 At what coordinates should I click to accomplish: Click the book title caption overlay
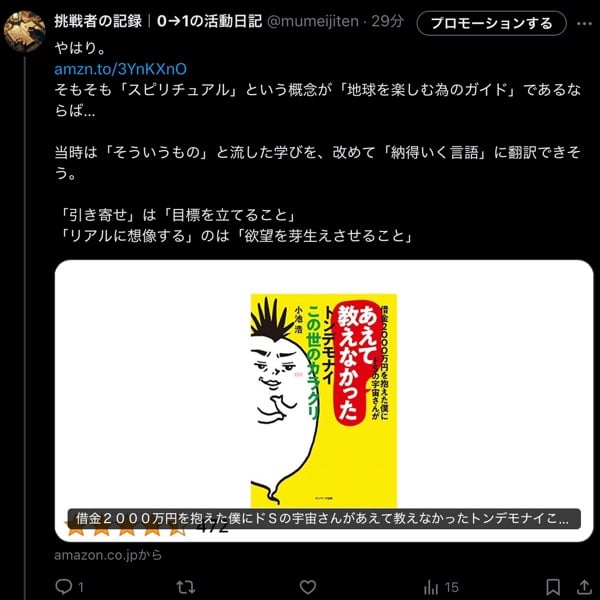tap(324, 519)
